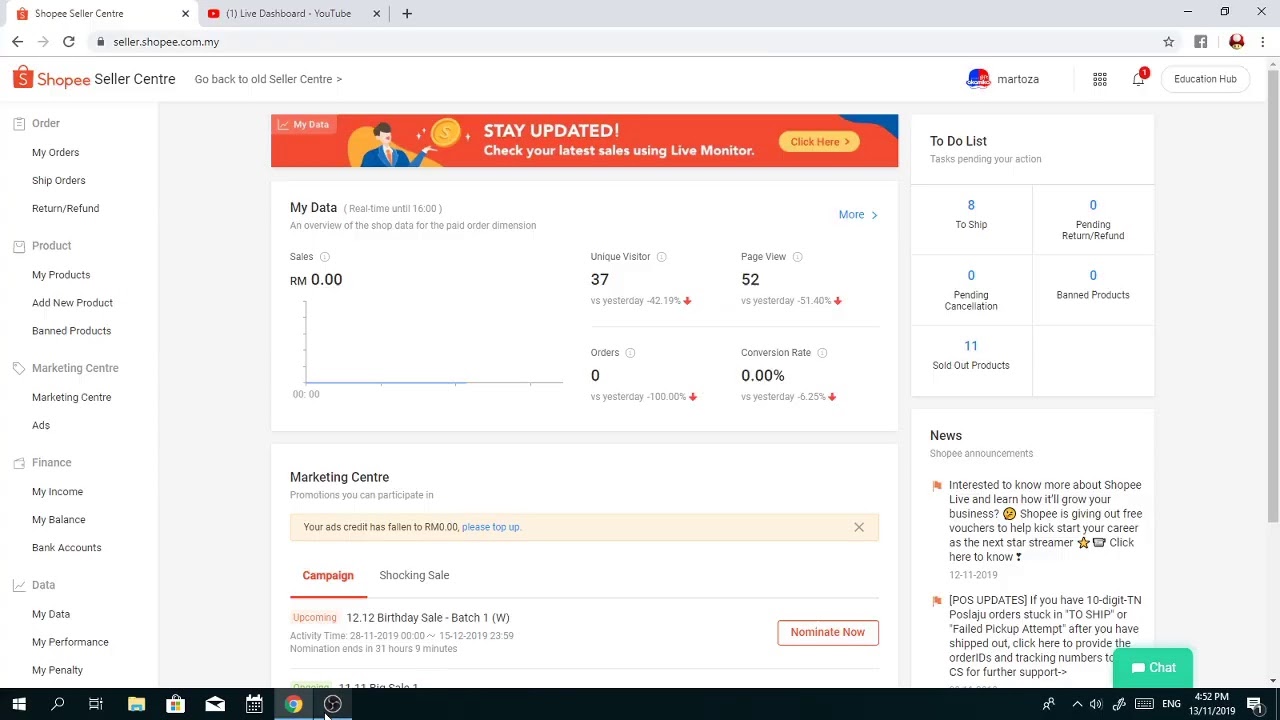Image resolution: width=1280 pixels, height=720 pixels.
Task: Open My Products in the sidebar
Action: pos(61,275)
